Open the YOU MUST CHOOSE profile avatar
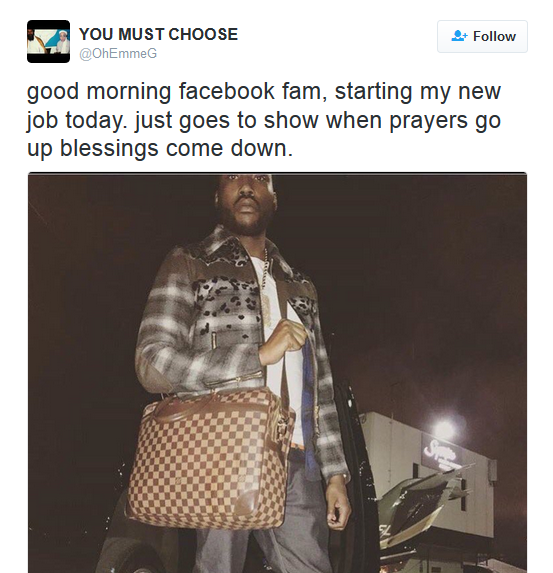The width and height of the screenshot is (553, 573). coord(48,41)
